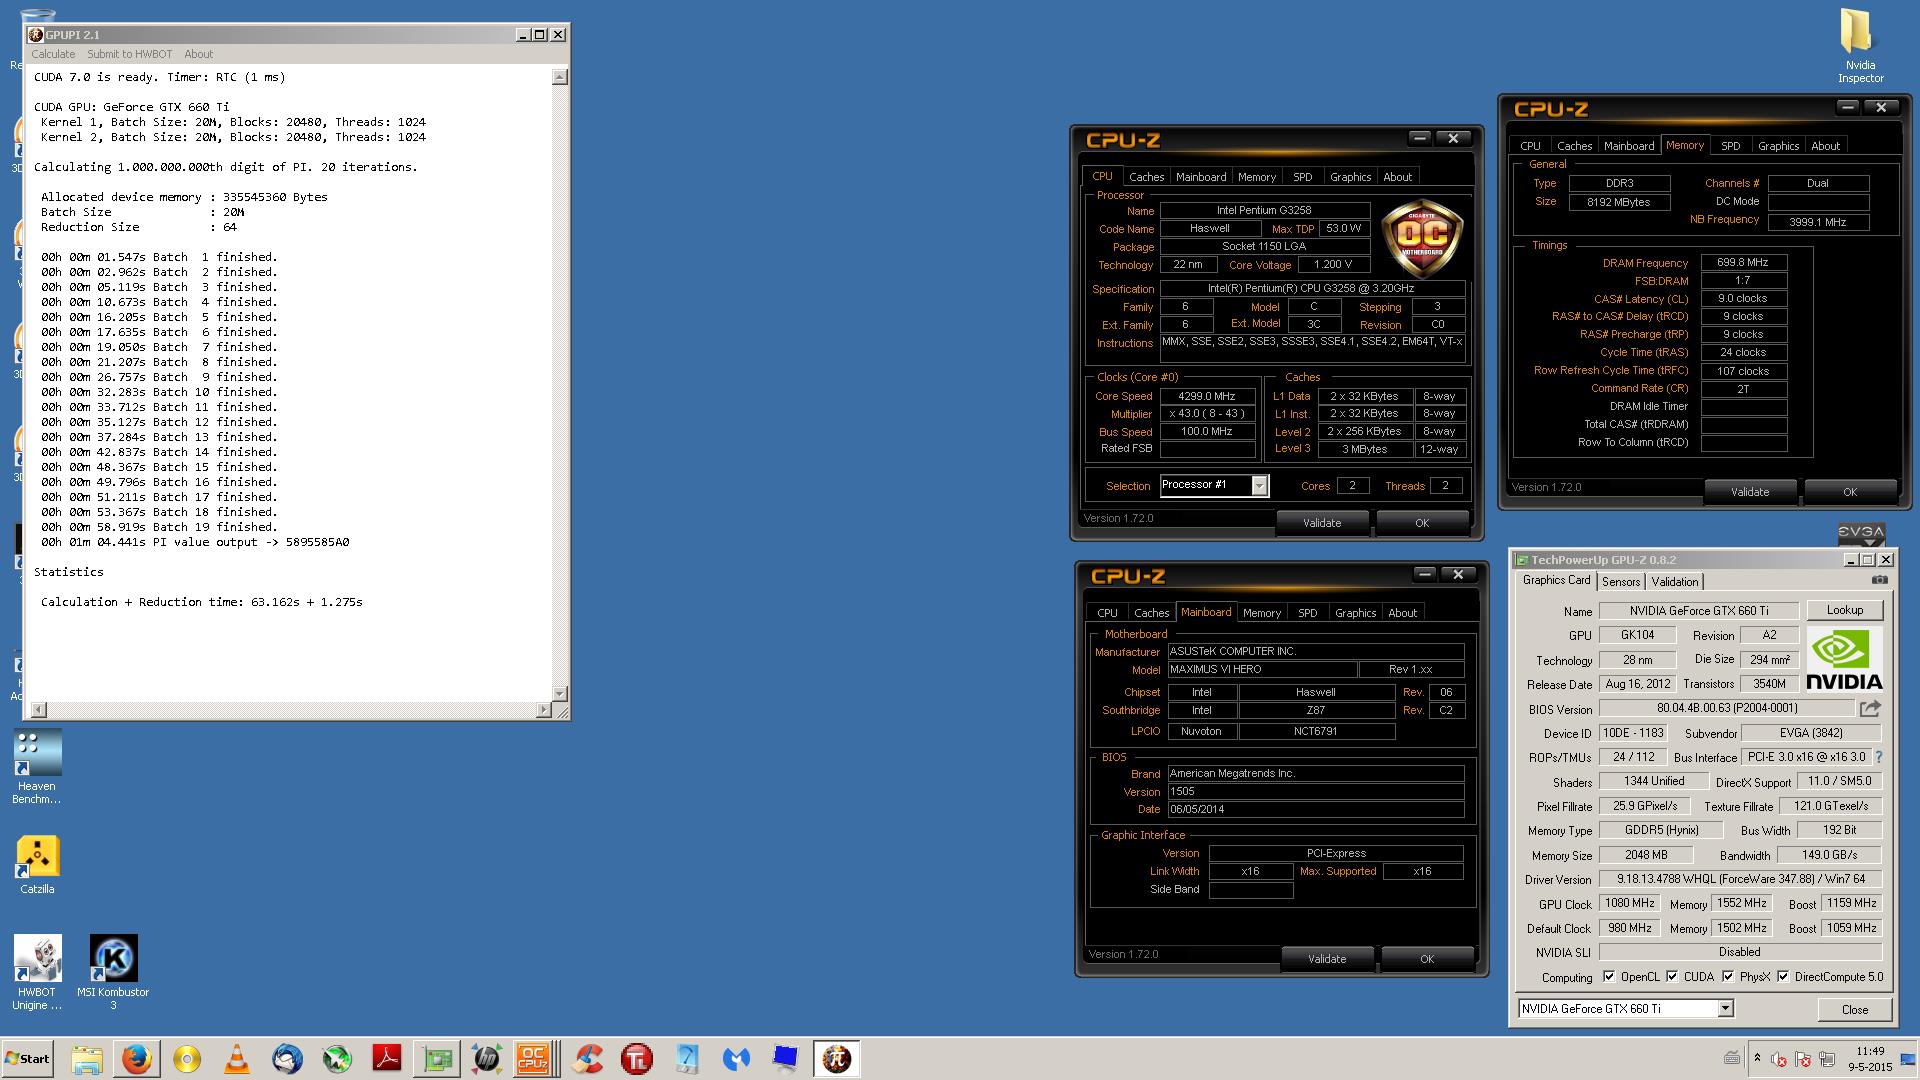Image resolution: width=1920 pixels, height=1080 pixels.
Task: Toggle the CUDA checkbox in GPU-Z
Action: [x=1672, y=977]
